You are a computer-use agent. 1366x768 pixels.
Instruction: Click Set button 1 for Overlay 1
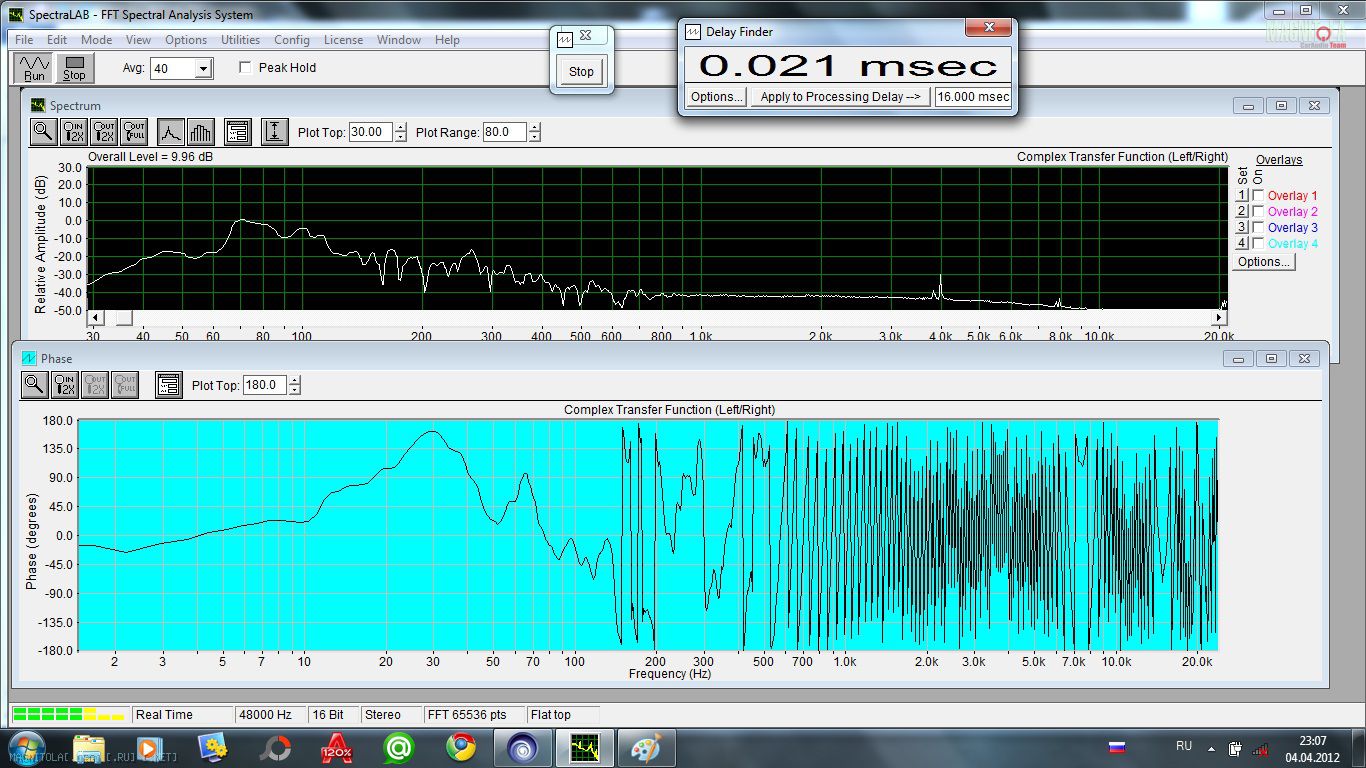pos(1242,195)
